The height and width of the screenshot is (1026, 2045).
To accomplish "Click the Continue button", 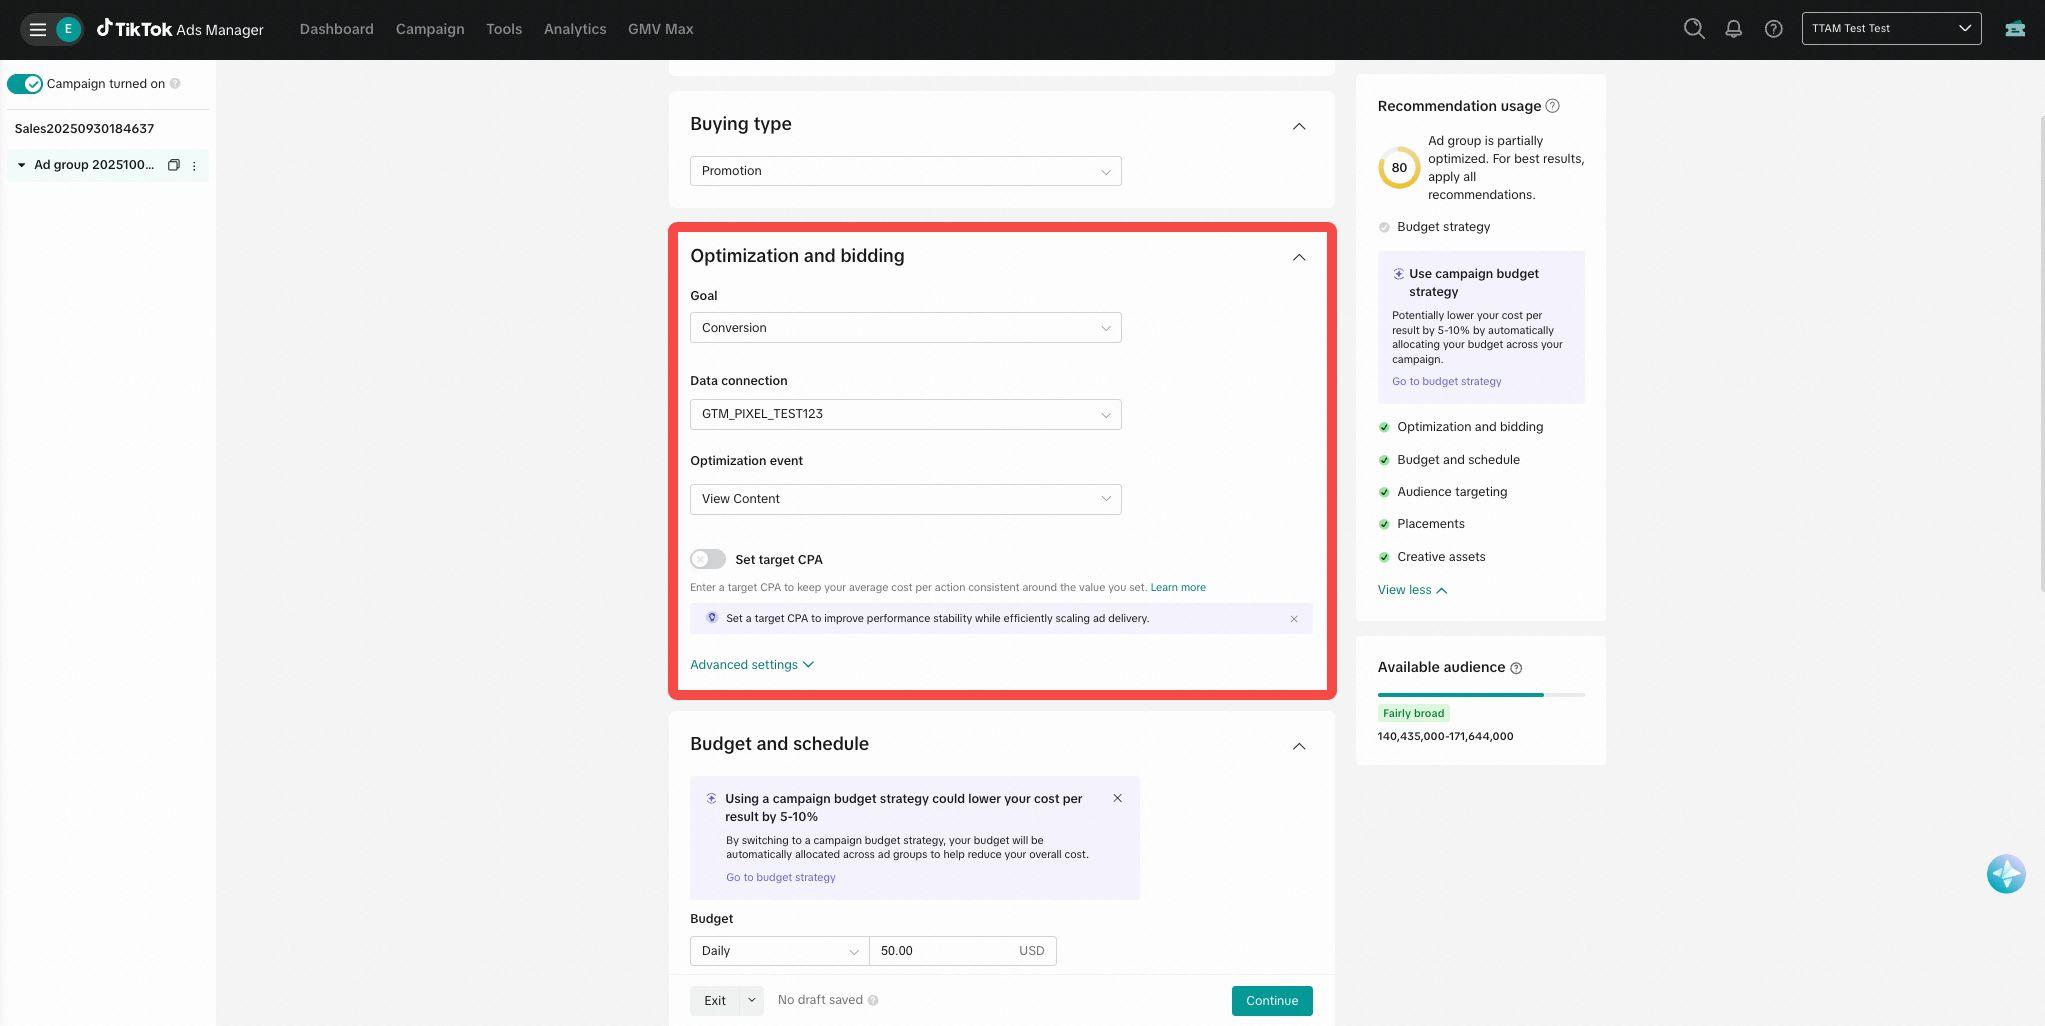I will [x=1271, y=1001].
